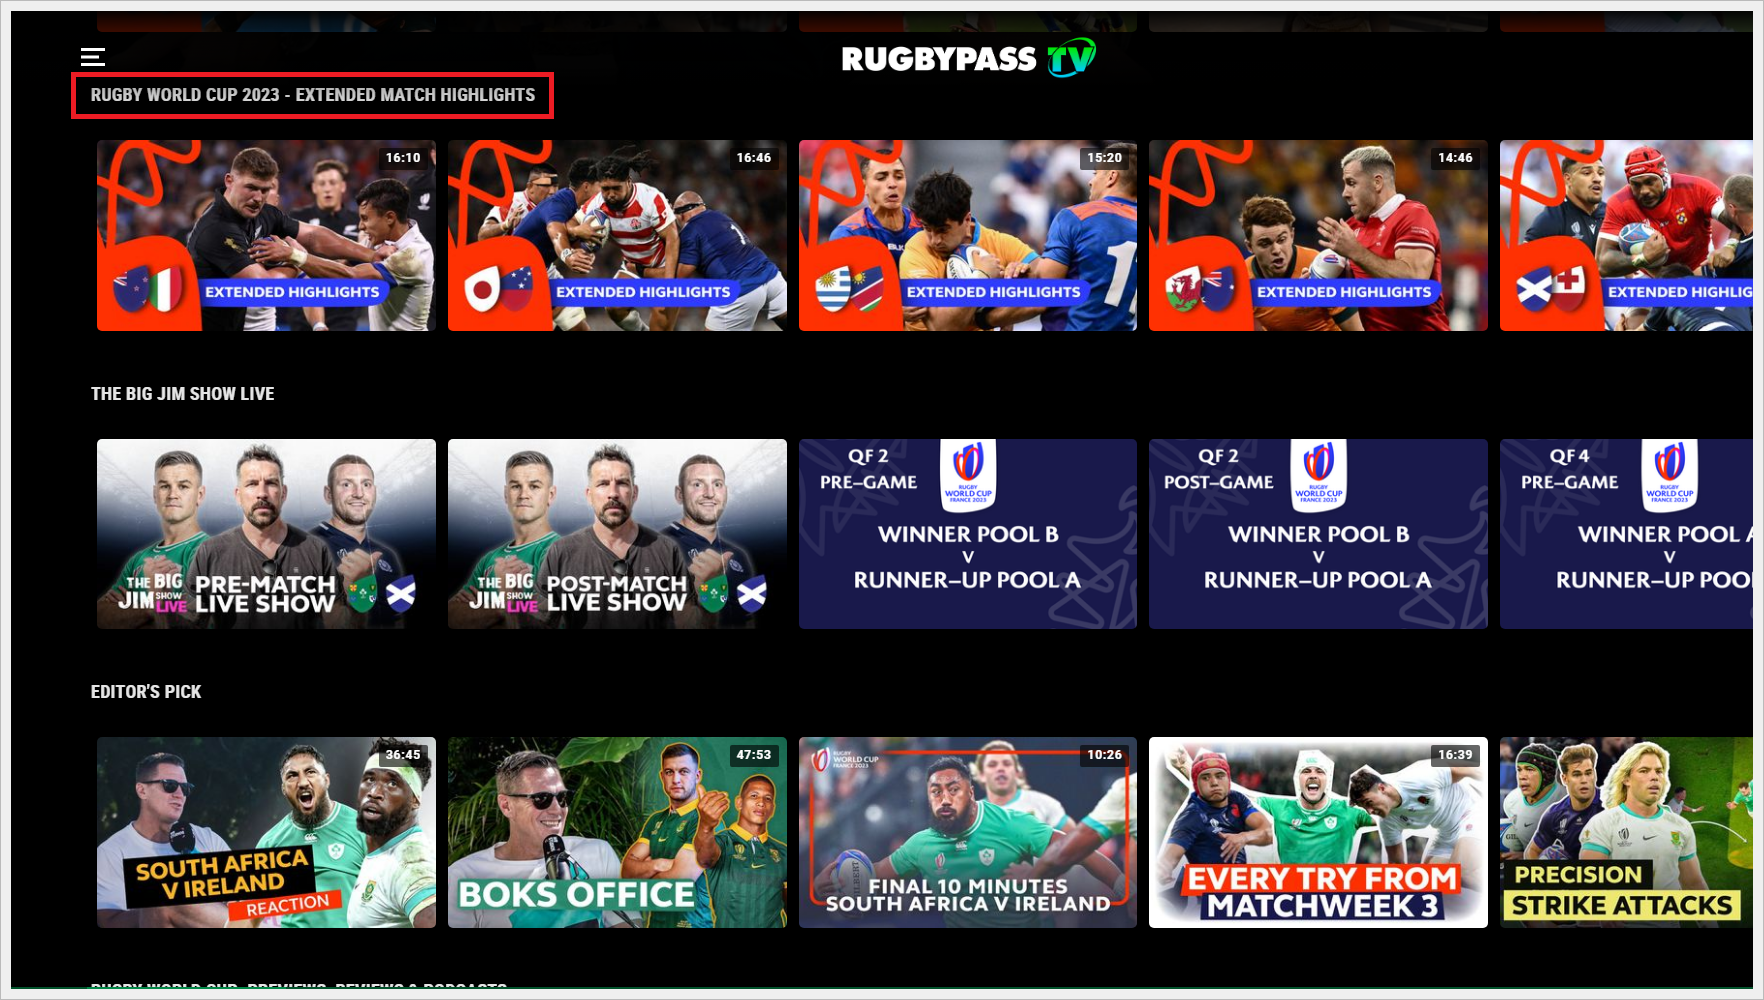Image resolution: width=1764 pixels, height=1000 pixels.
Task: Open Rugby World Cup 2023 Extended Match Highlights heading
Action: (x=313, y=95)
